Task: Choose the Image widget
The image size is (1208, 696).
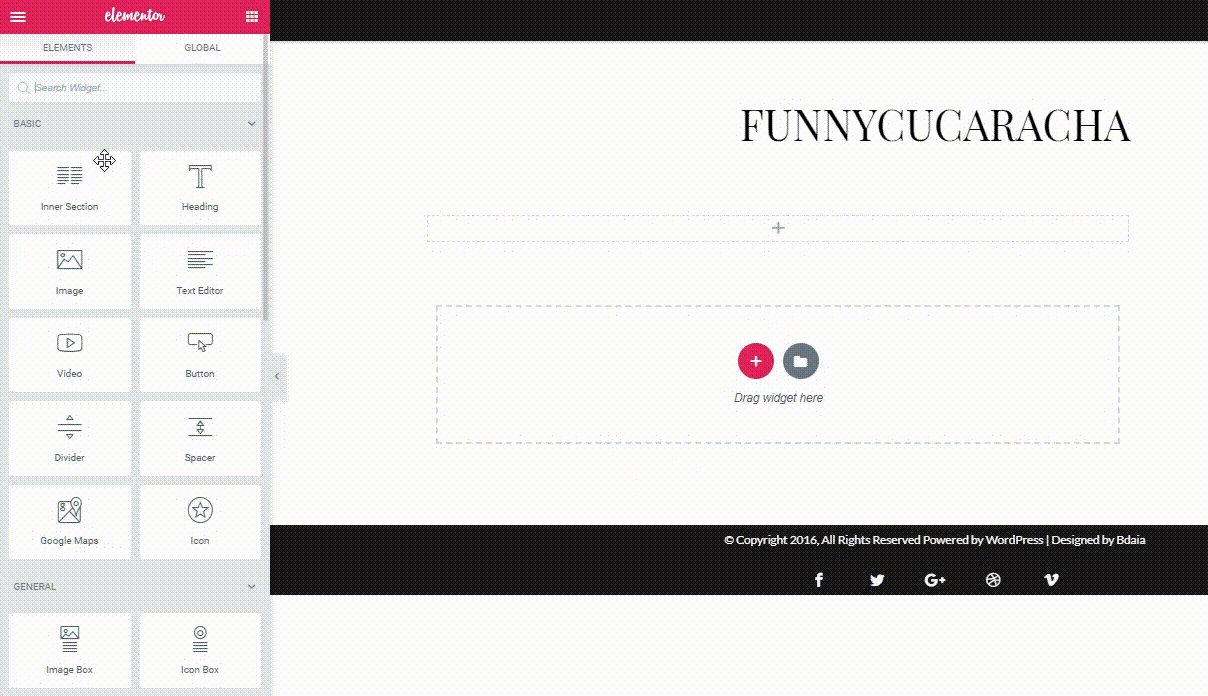Action: pos(70,271)
